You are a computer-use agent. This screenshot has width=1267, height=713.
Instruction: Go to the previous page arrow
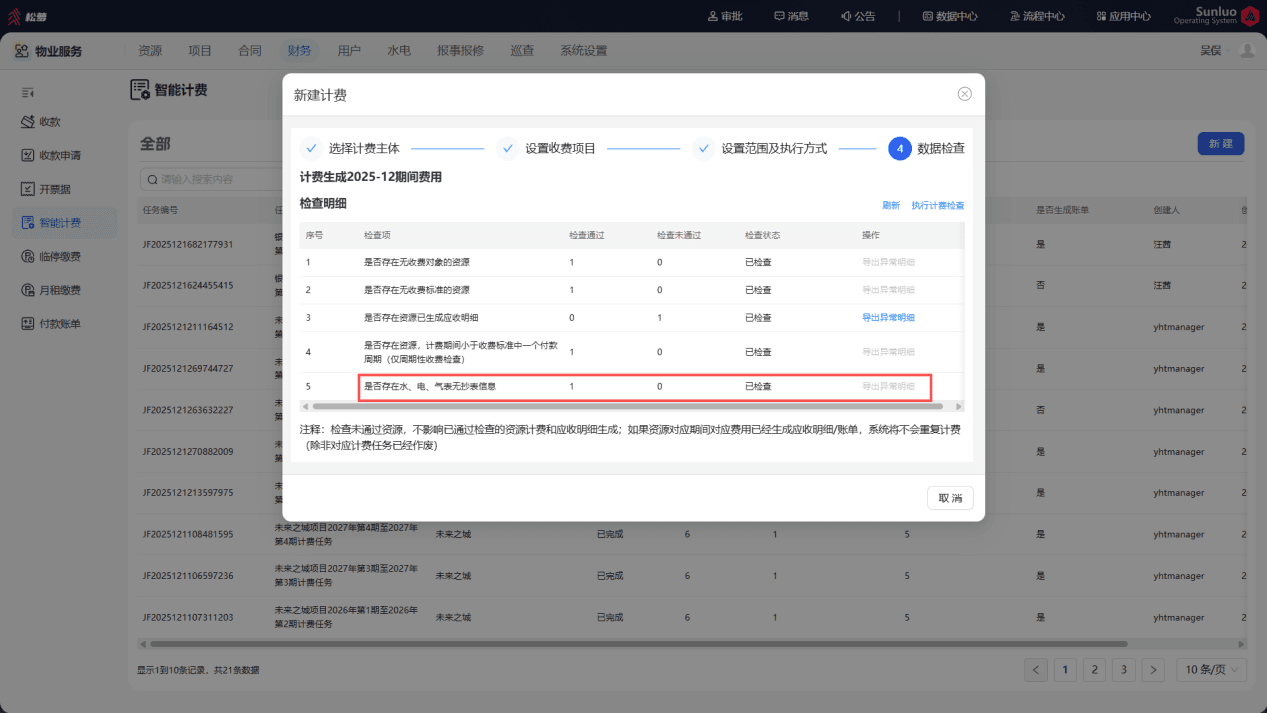(x=1036, y=670)
